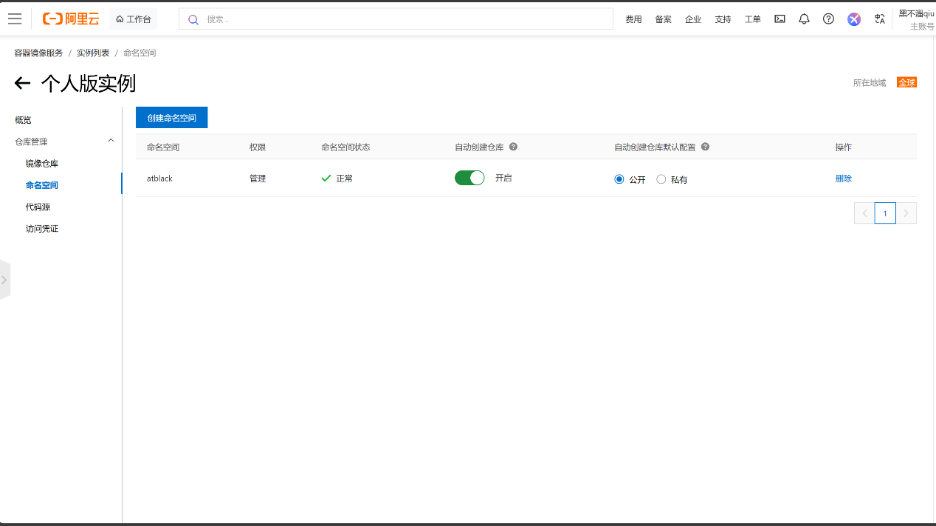This screenshot has height=526, width=936.
Task: Open the 企业 menu
Action: coord(693,19)
